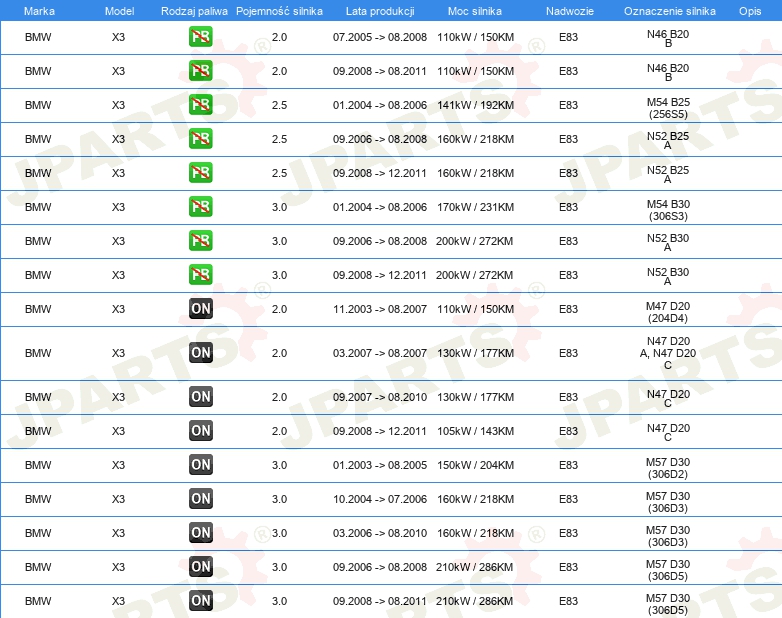Click ON diesel icon in 03.2007 -> 08.2007 row
The width and height of the screenshot is (782, 618).
point(201,352)
